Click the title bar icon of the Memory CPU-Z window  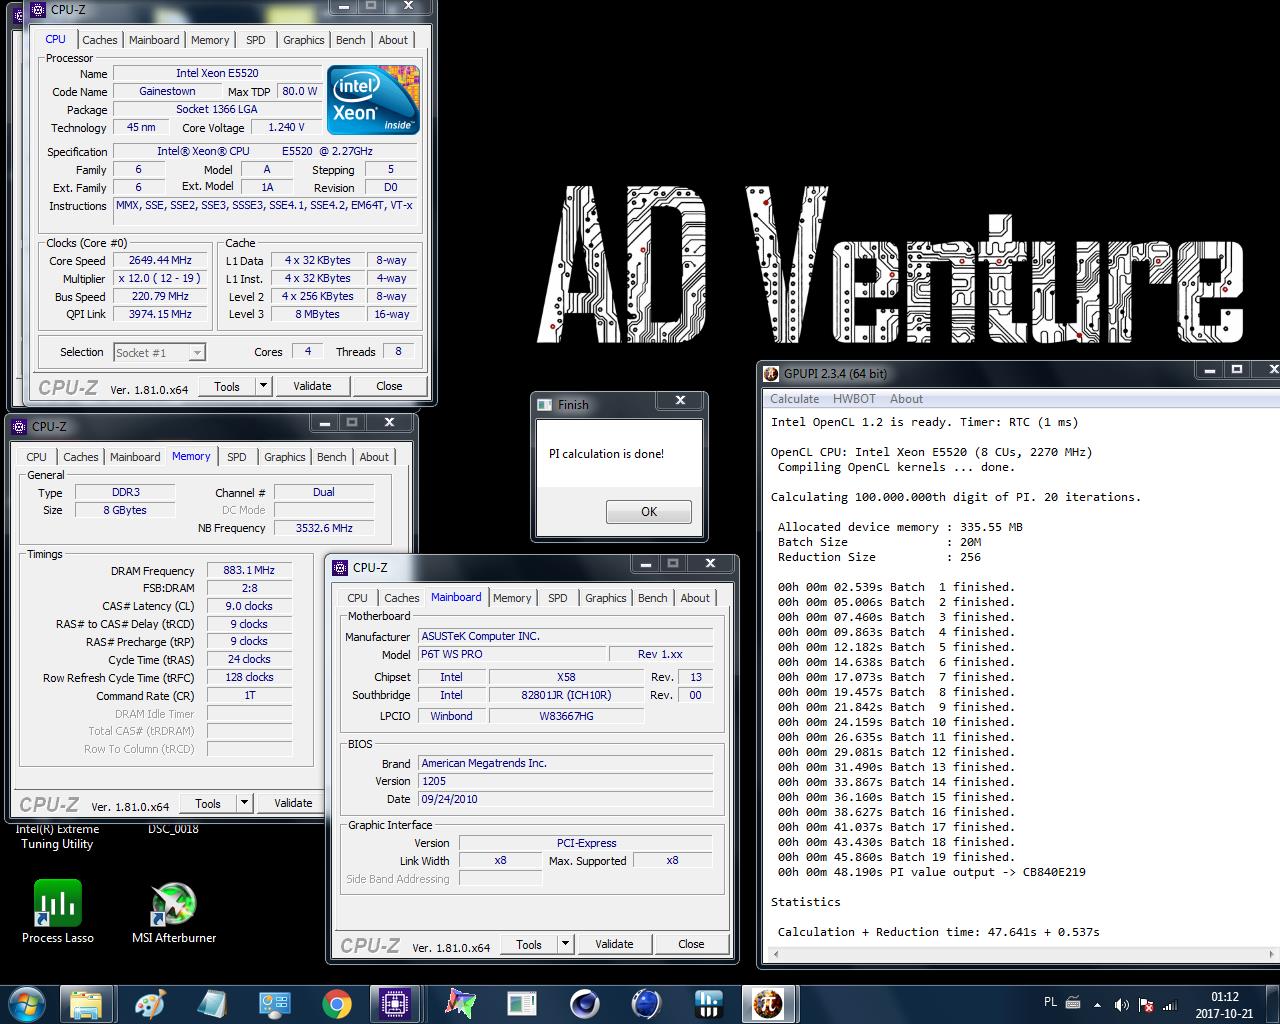[x=19, y=426]
